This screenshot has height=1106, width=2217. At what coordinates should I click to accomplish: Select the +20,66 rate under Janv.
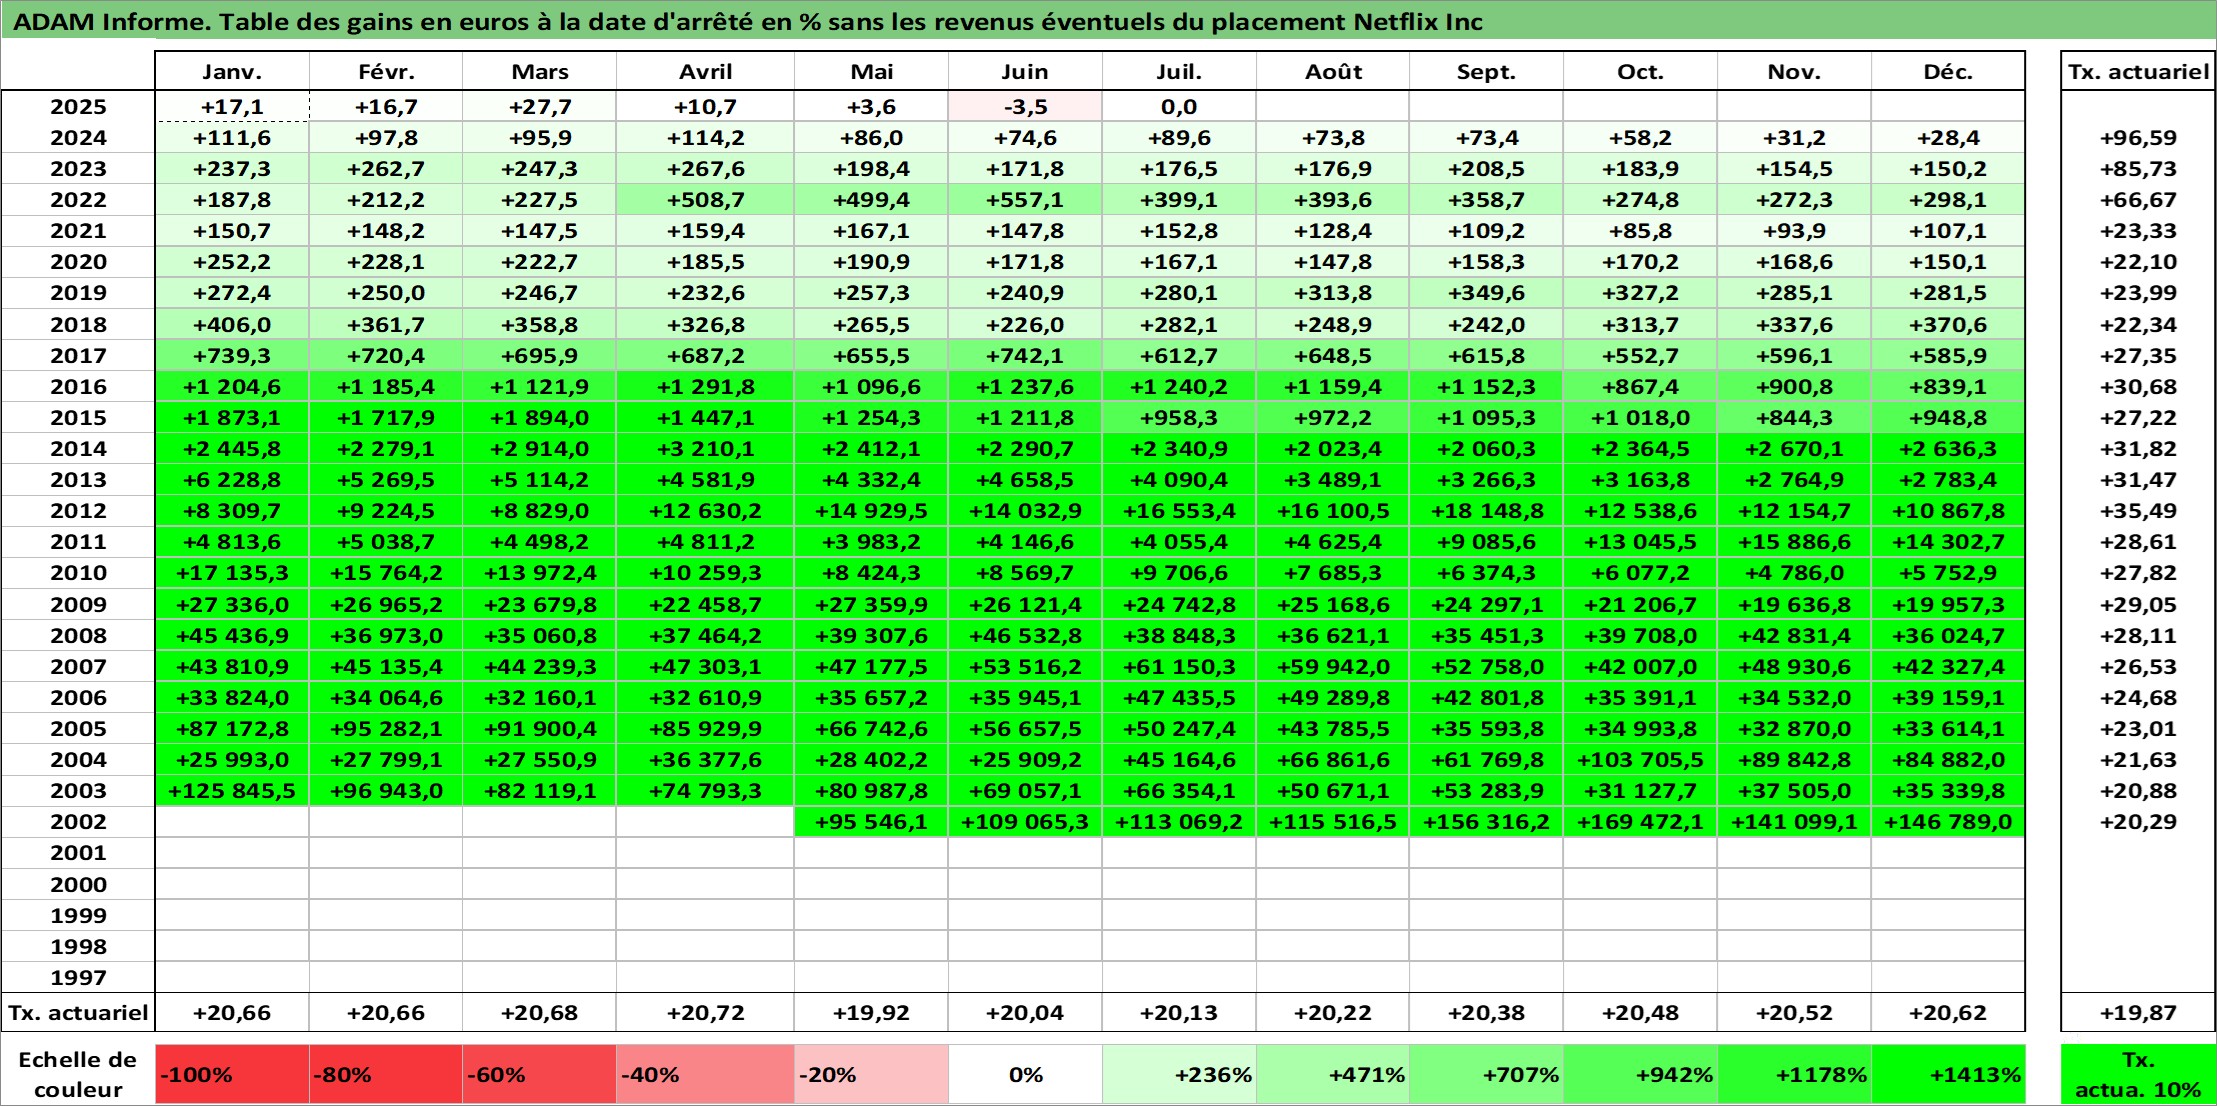coord(232,1013)
